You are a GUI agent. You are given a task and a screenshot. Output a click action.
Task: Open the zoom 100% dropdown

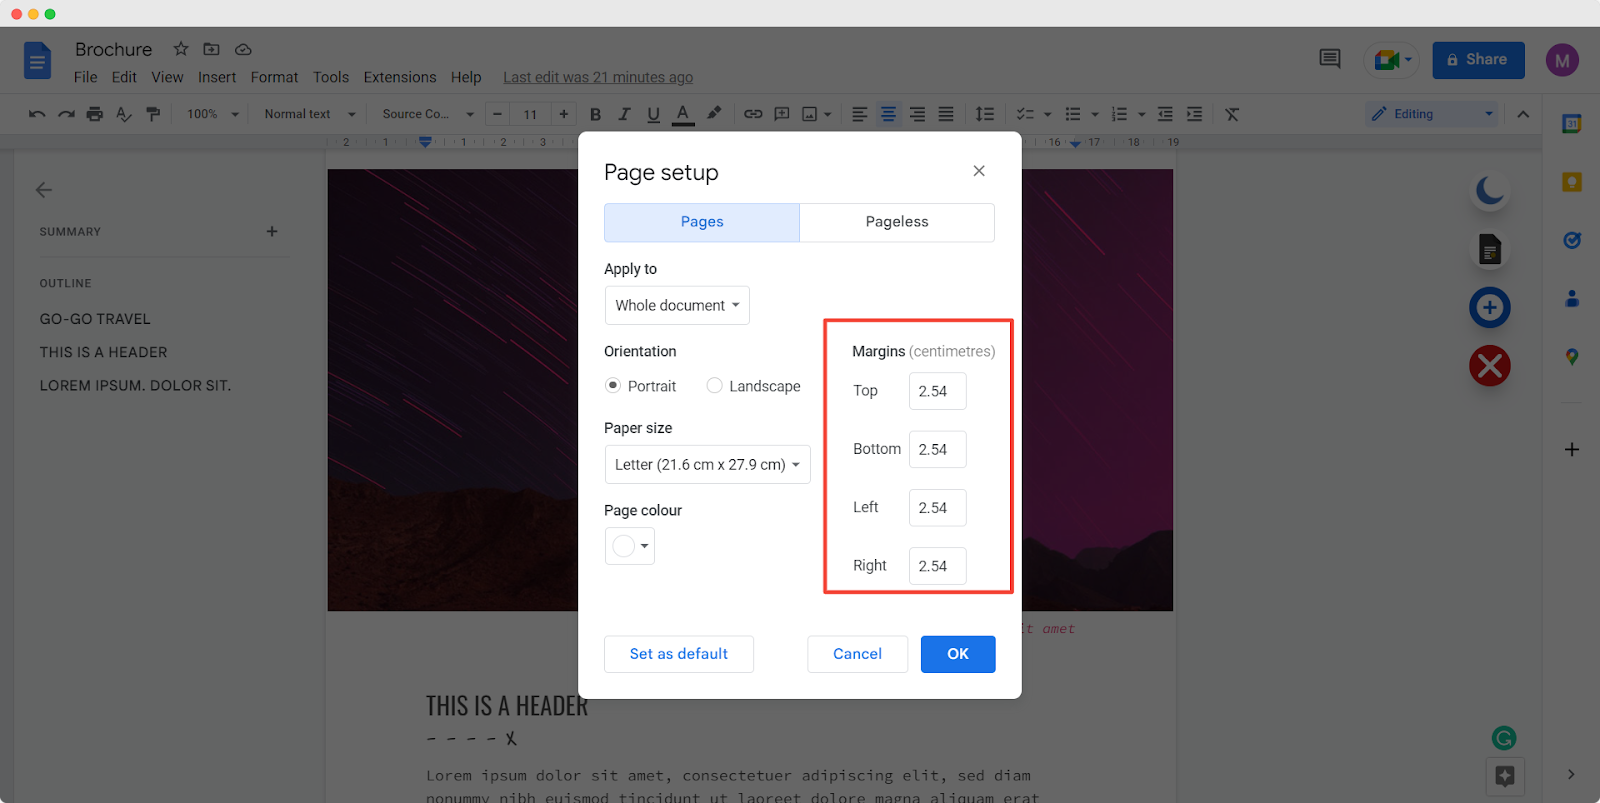(x=212, y=114)
